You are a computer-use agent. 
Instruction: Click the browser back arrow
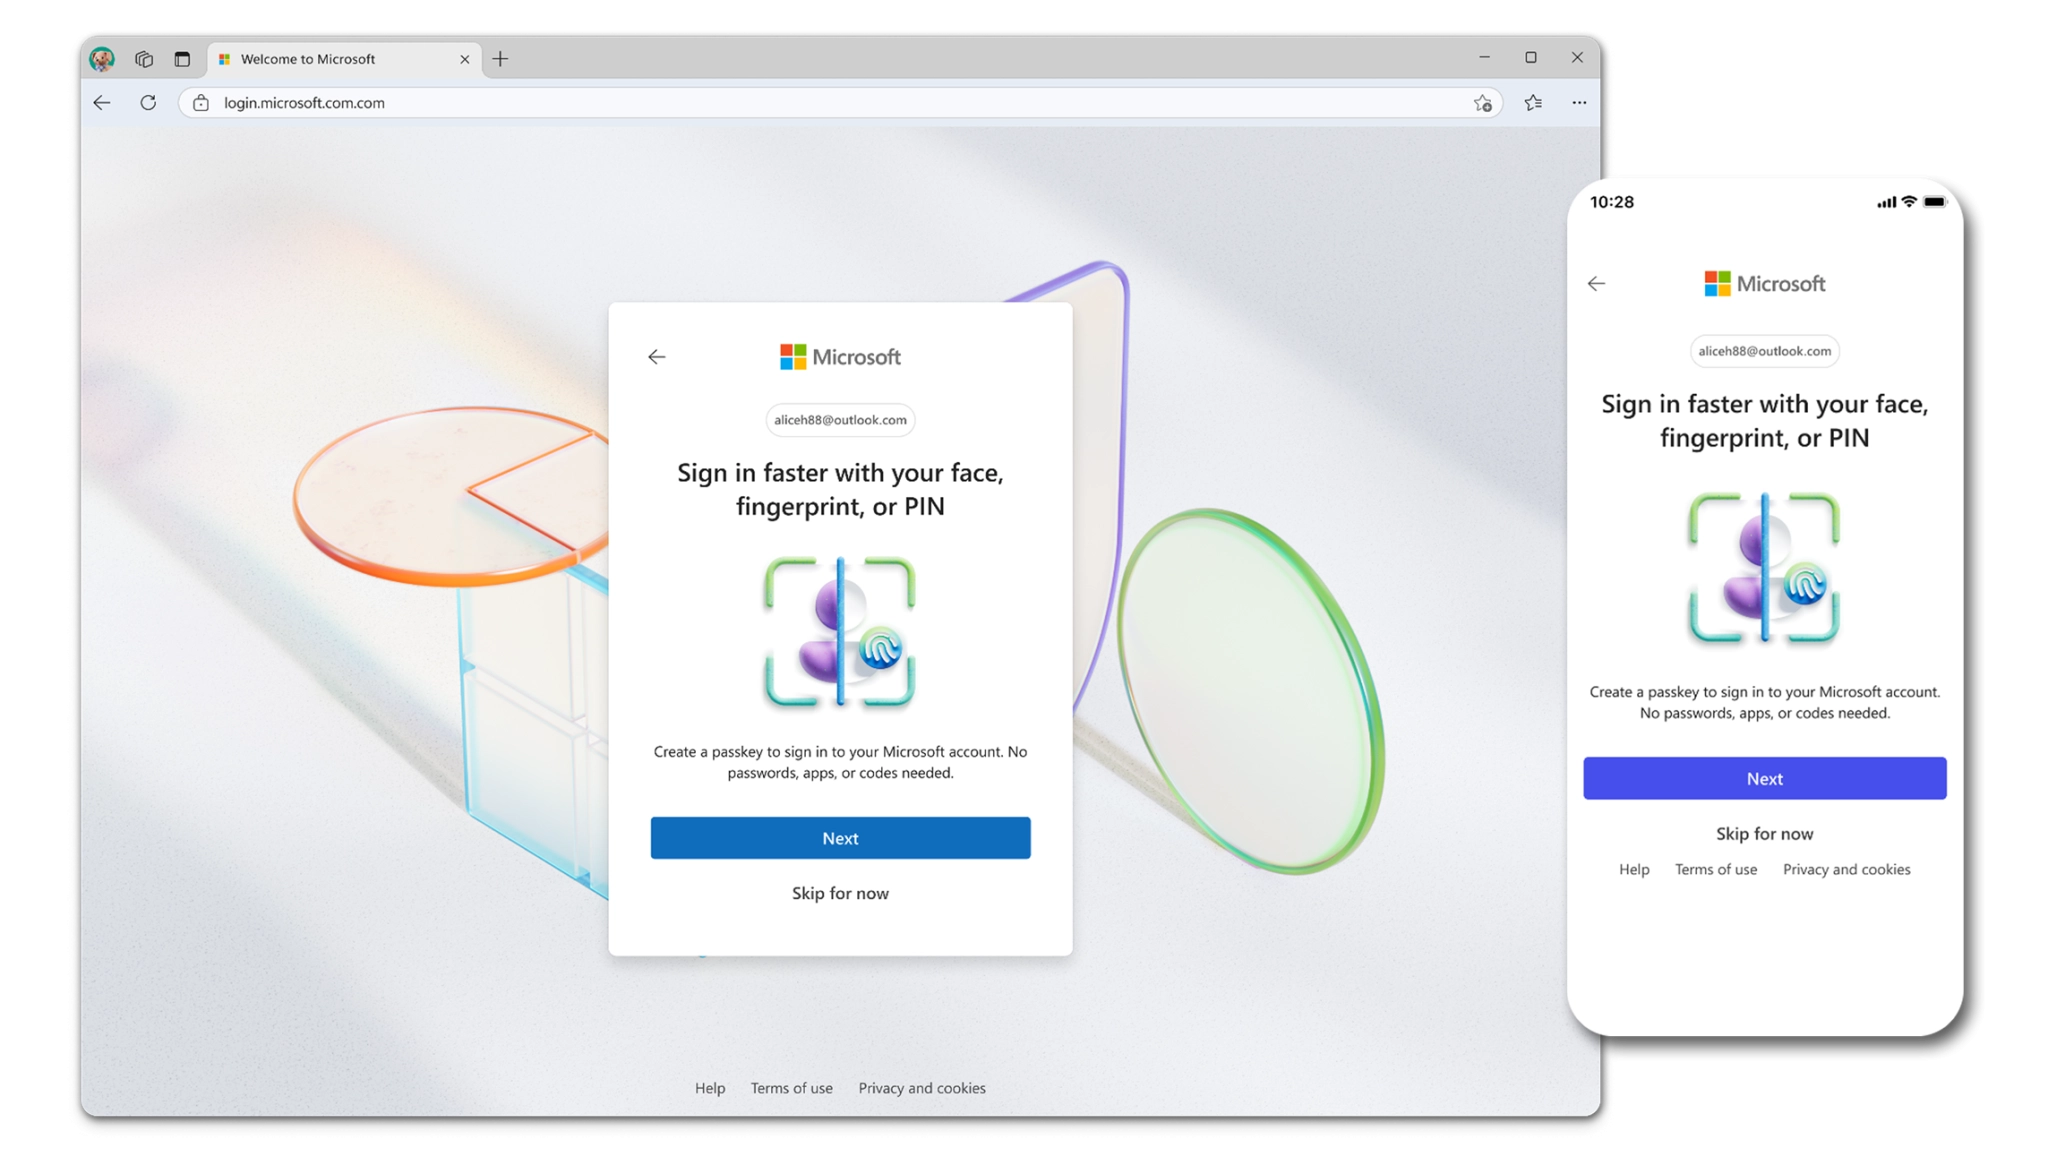click(102, 103)
